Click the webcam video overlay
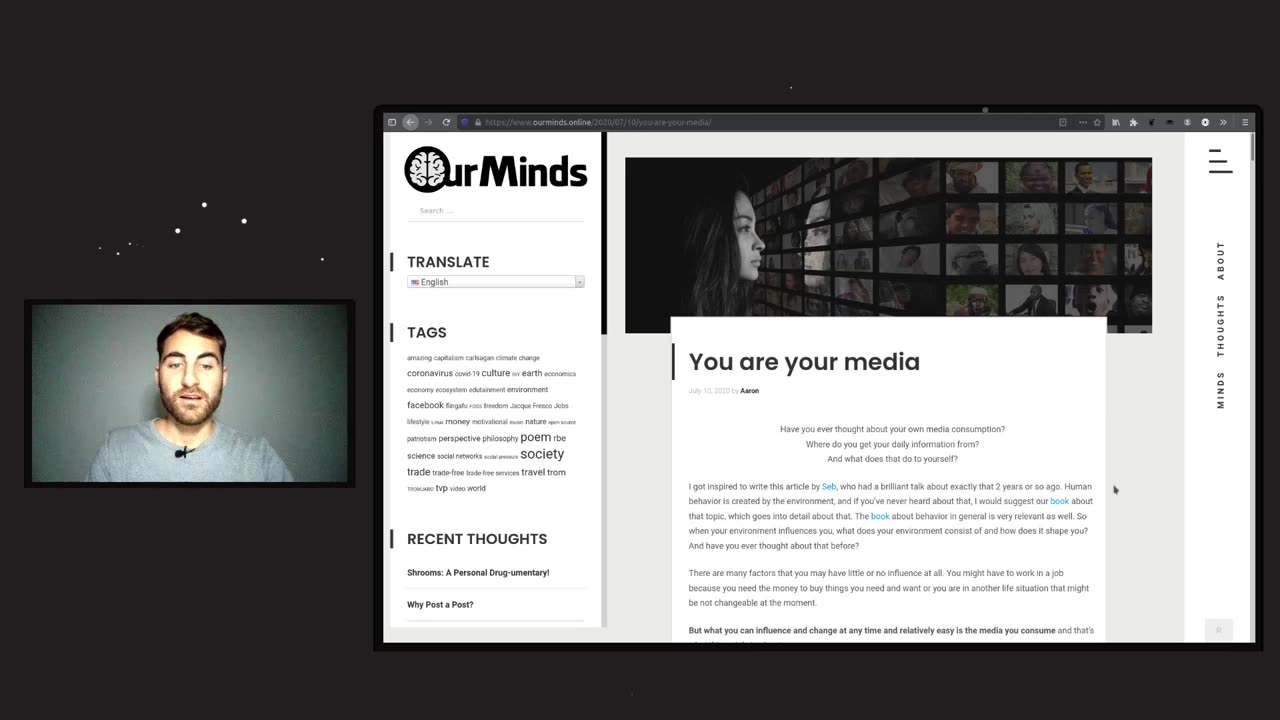Viewport: 1280px width, 720px height. pos(190,393)
